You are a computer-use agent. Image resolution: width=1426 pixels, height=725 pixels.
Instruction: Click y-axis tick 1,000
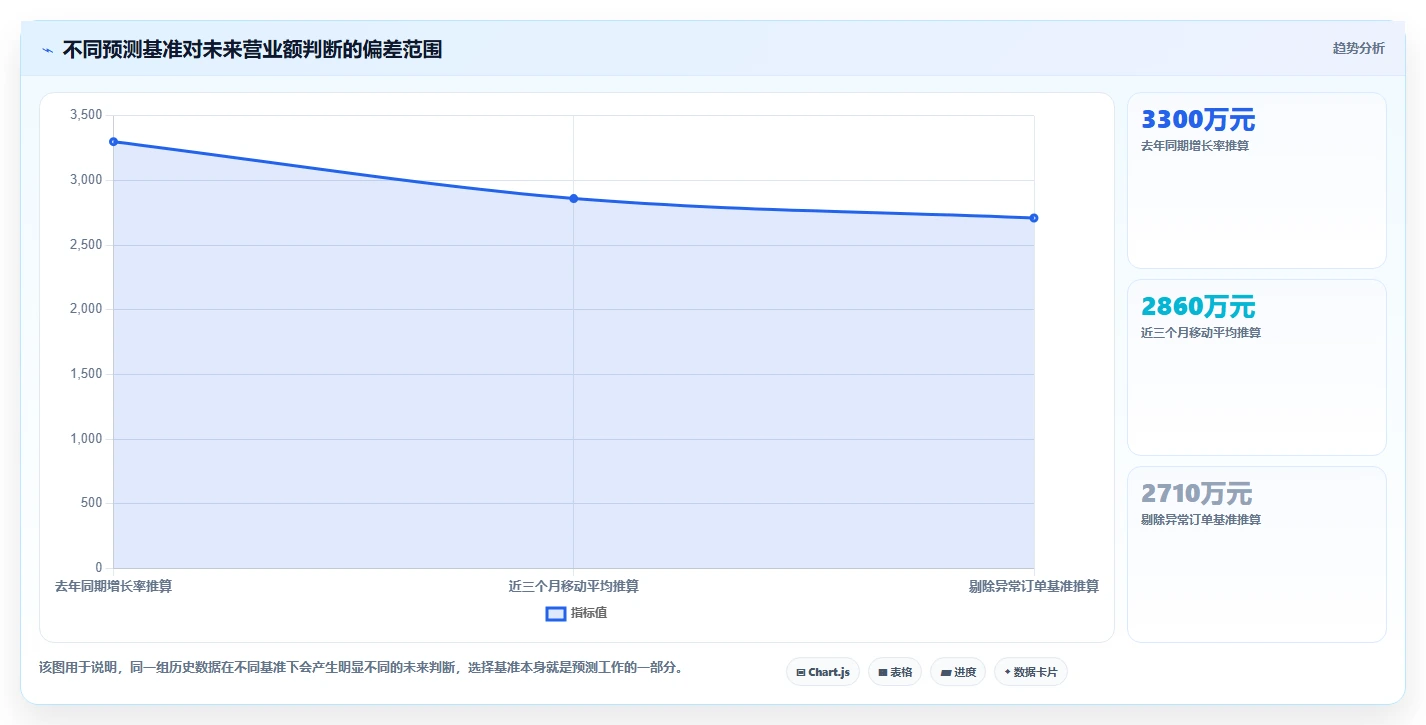point(86,439)
